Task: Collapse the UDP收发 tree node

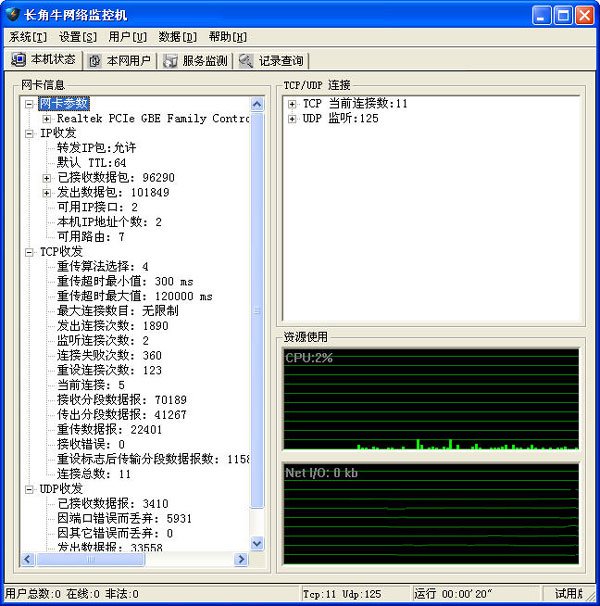Action: 29,490
